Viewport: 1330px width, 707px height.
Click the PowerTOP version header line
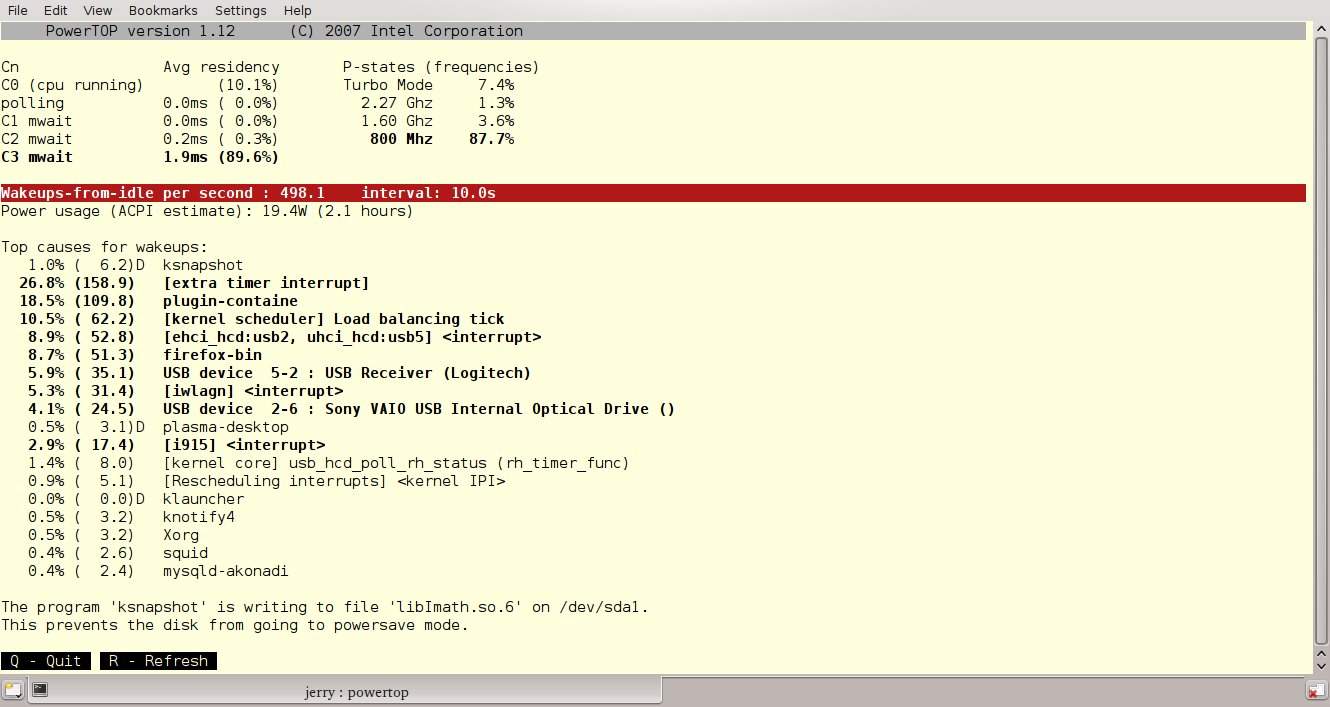[284, 31]
